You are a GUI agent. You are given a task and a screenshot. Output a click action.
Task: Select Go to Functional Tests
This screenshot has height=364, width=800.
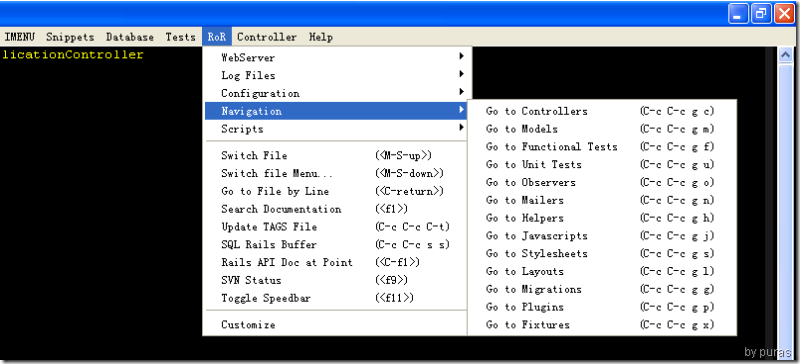point(602,147)
